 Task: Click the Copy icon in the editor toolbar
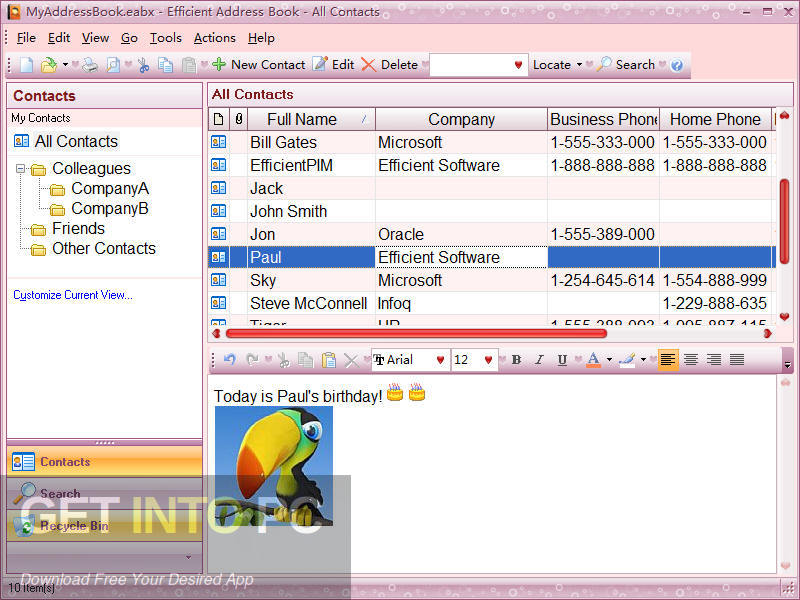coord(305,360)
